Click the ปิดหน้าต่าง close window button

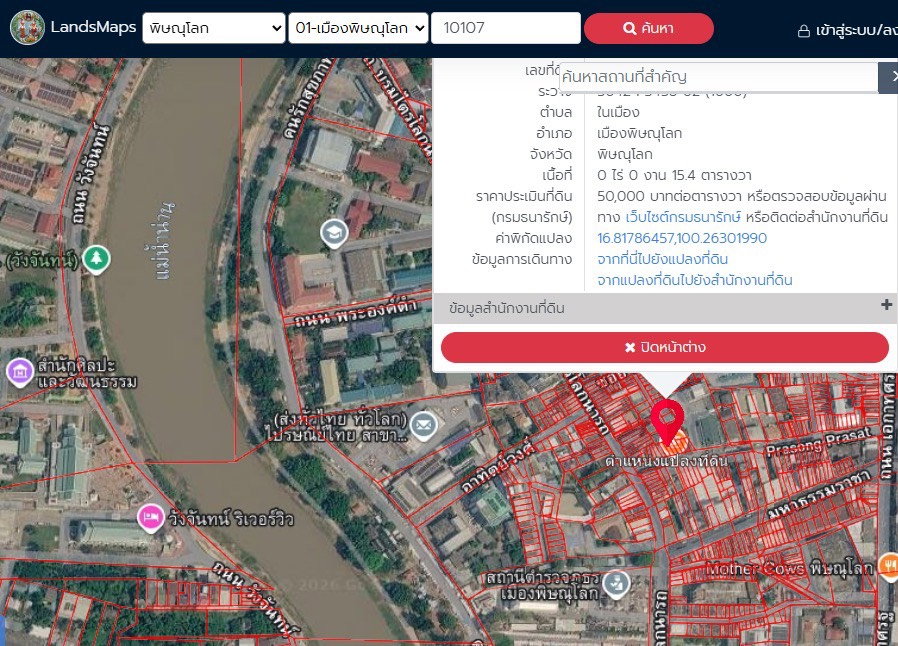(x=664, y=347)
